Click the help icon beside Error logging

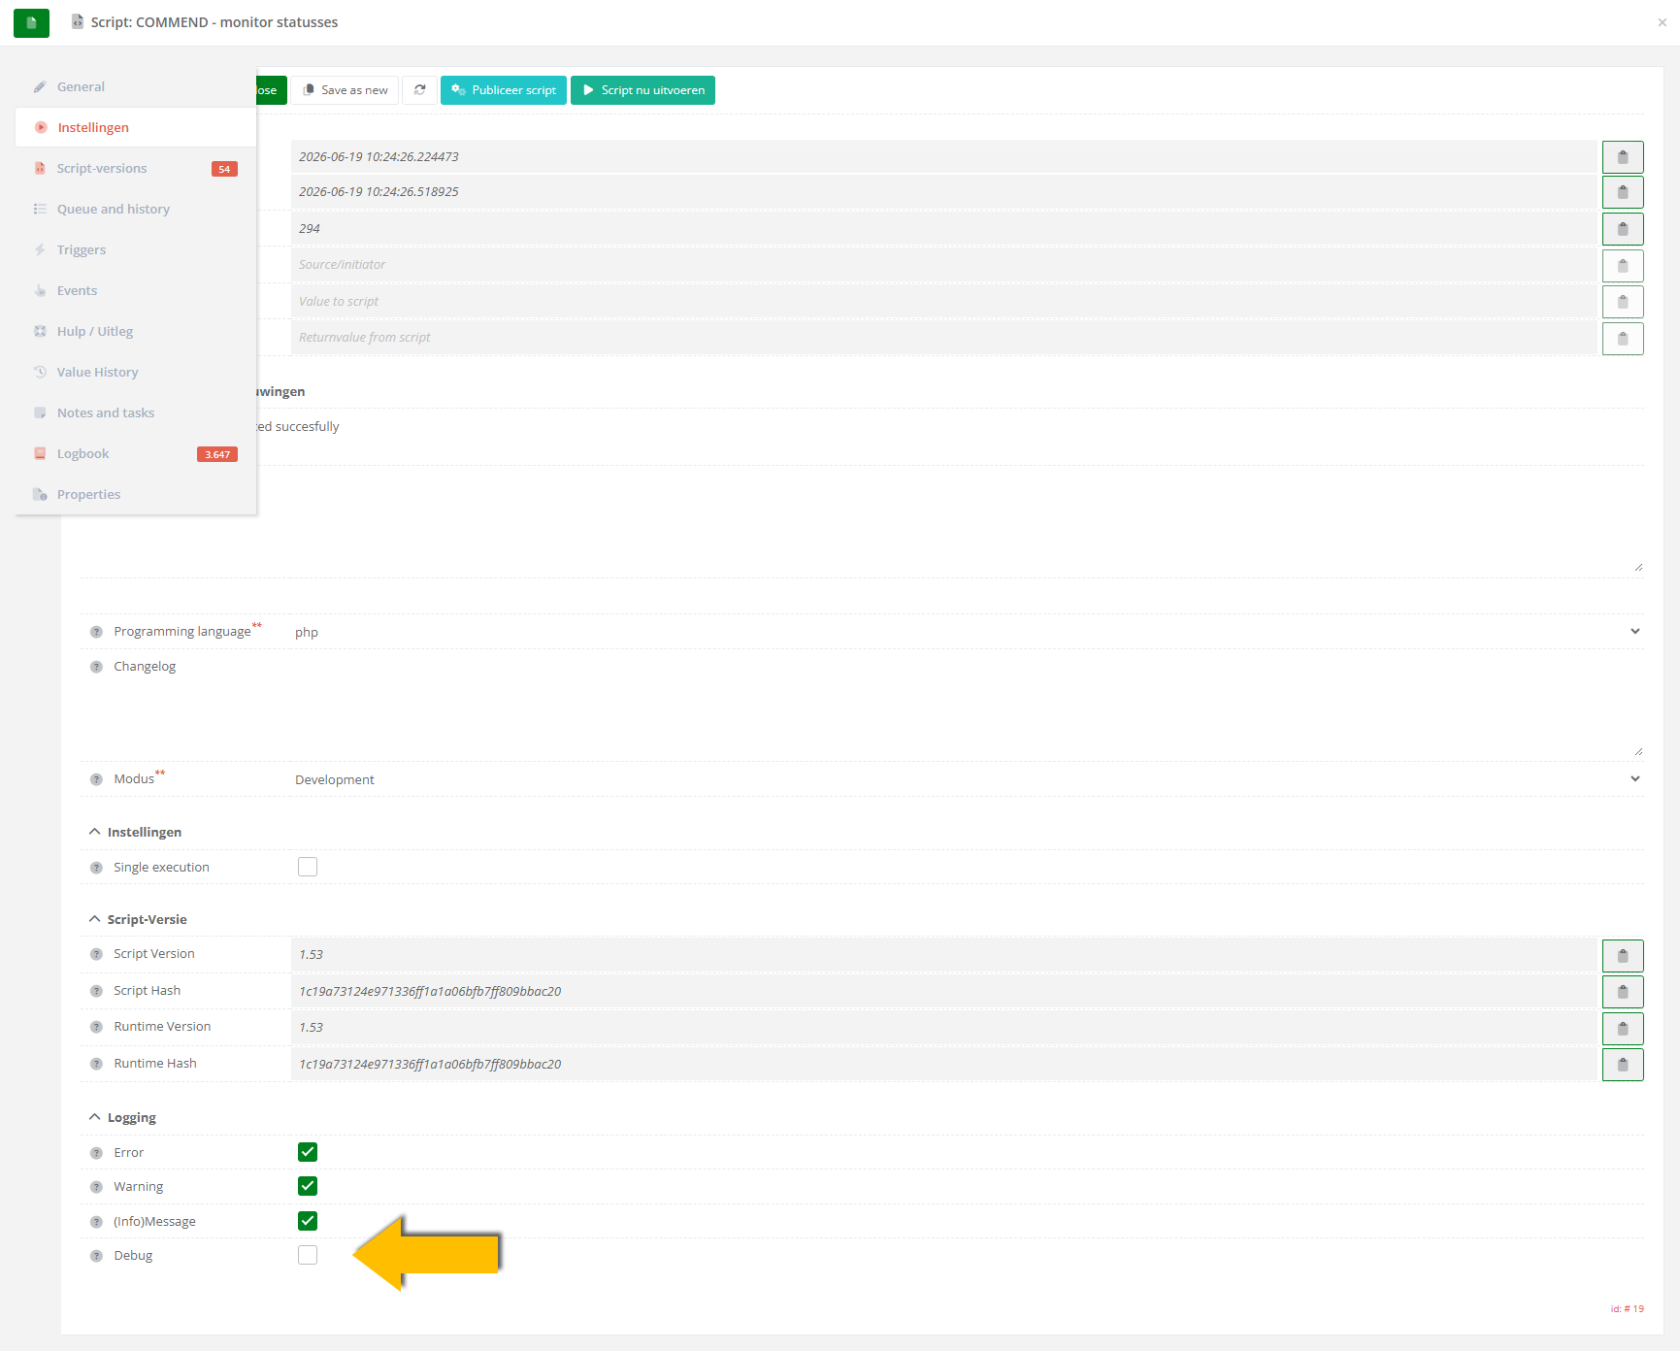[96, 1153]
